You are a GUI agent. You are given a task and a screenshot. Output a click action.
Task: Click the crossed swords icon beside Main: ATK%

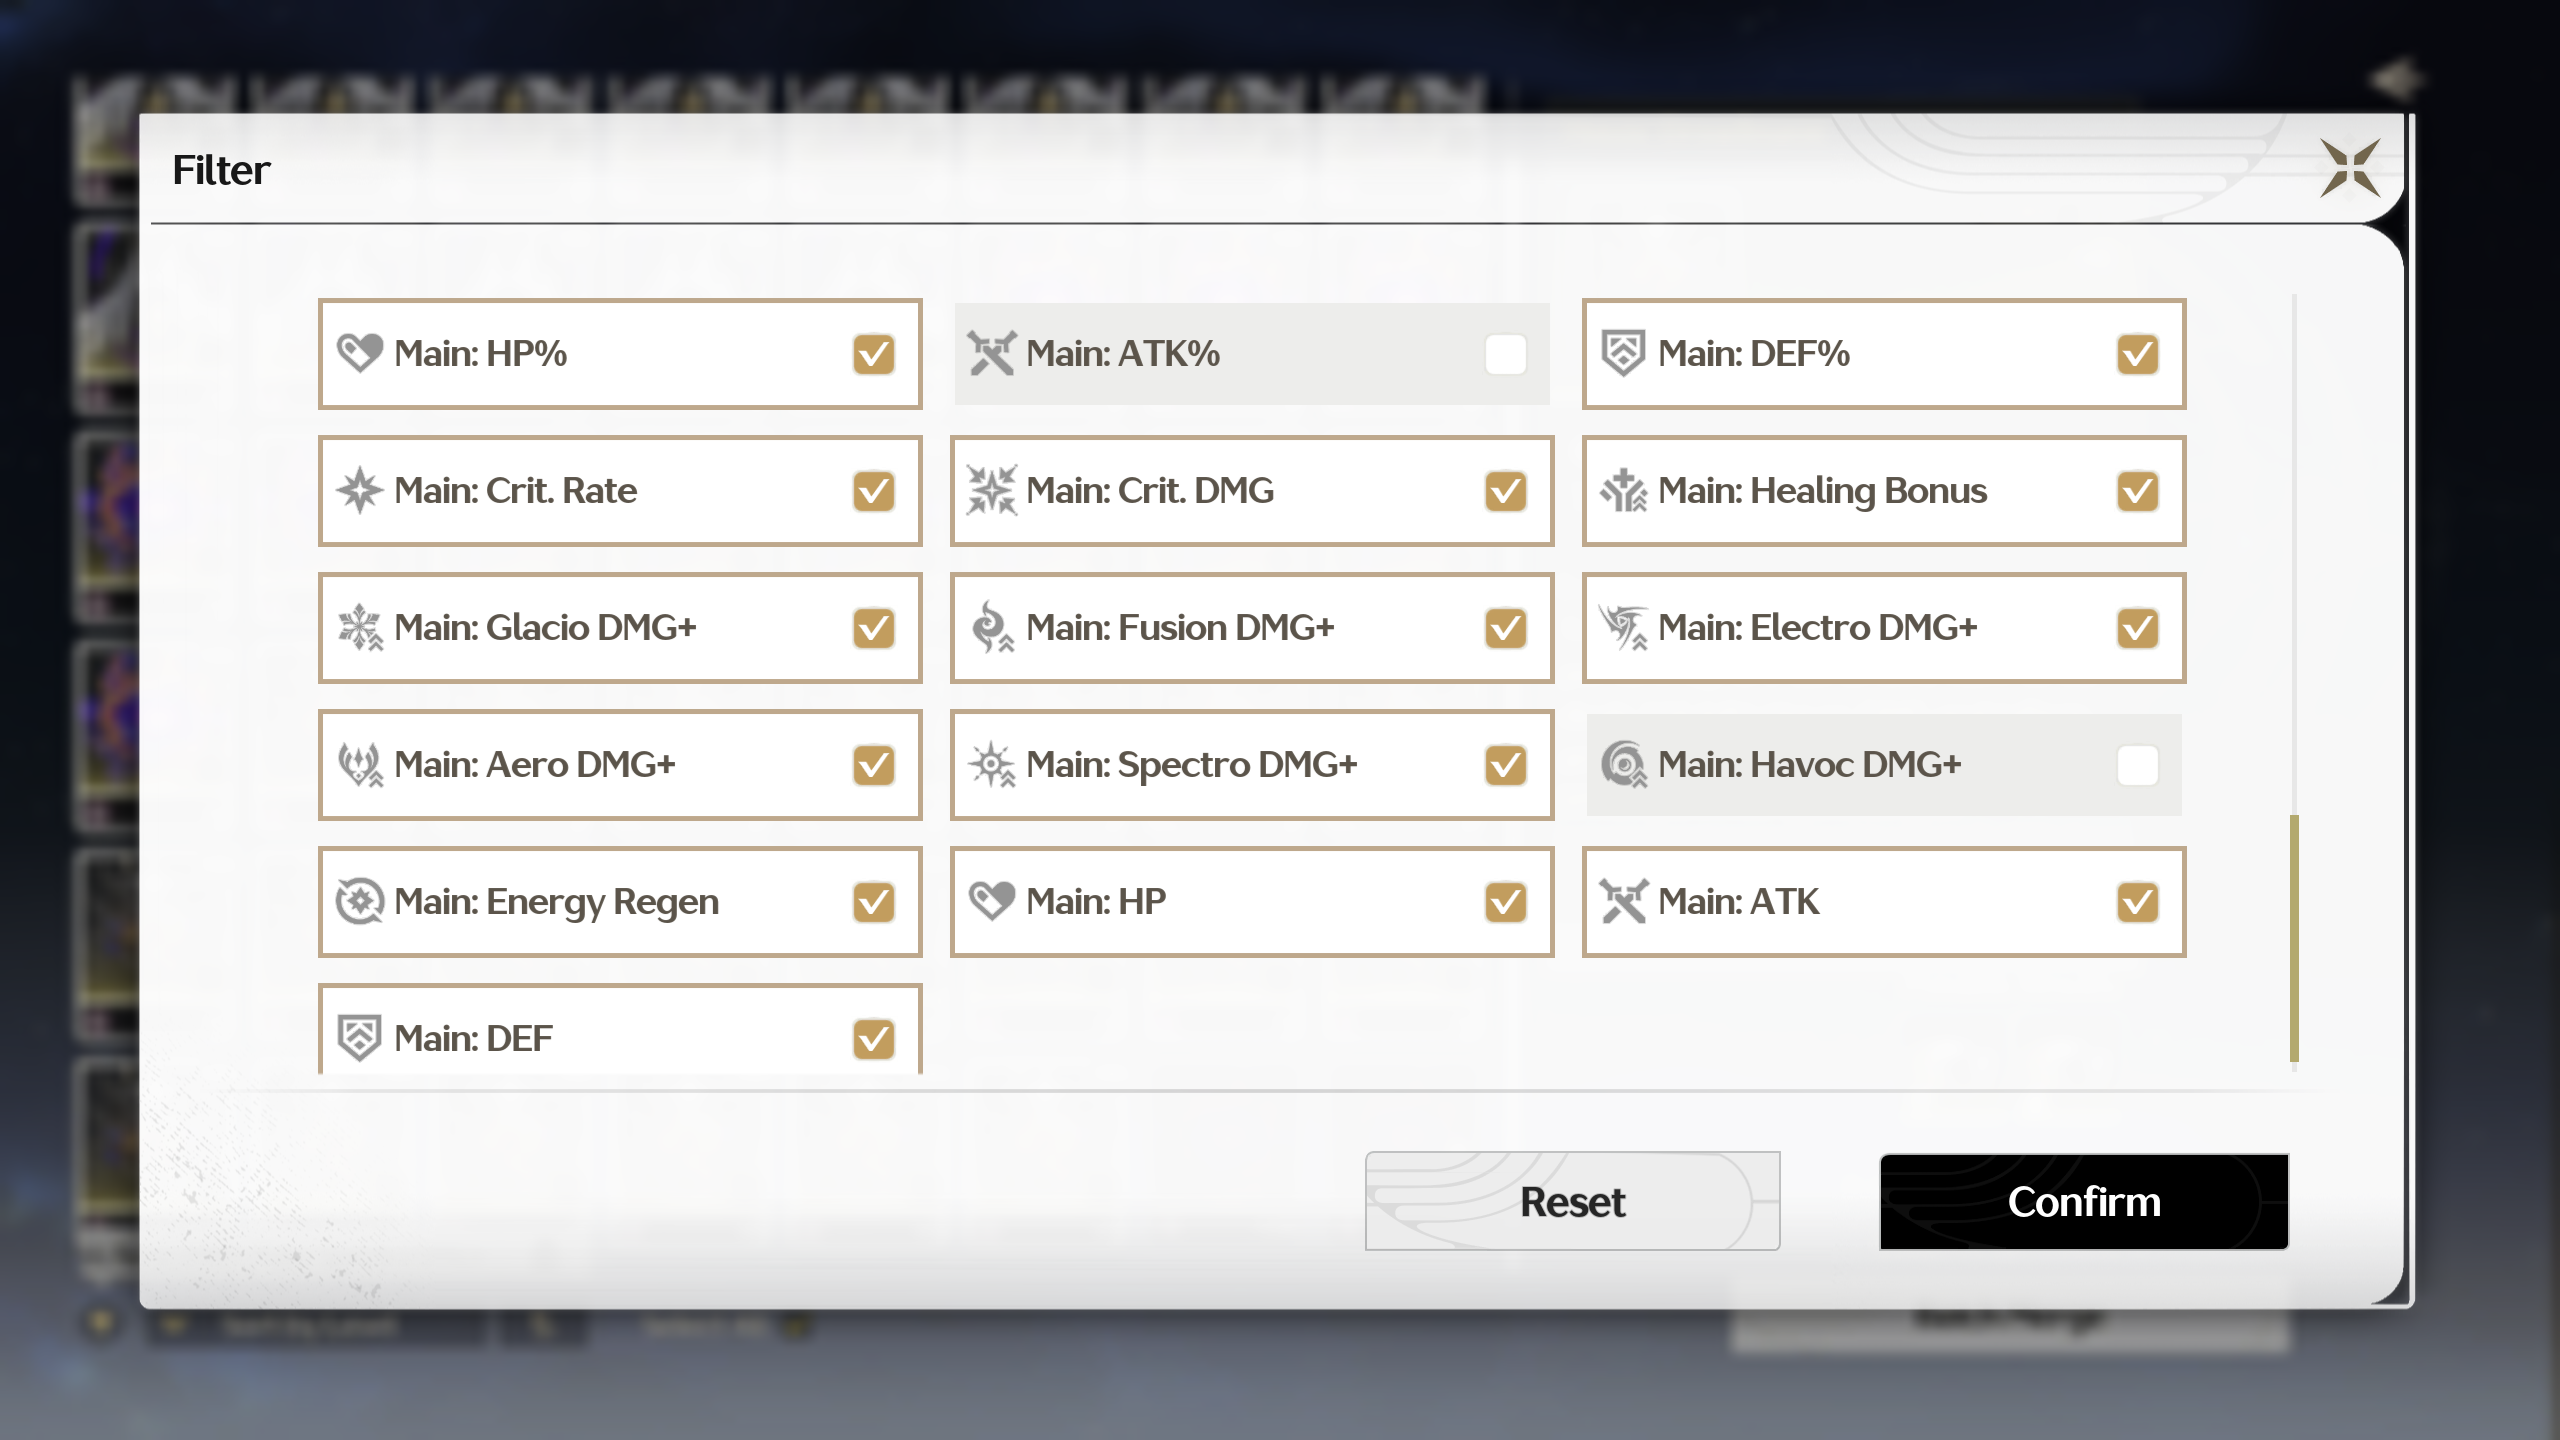click(x=991, y=353)
